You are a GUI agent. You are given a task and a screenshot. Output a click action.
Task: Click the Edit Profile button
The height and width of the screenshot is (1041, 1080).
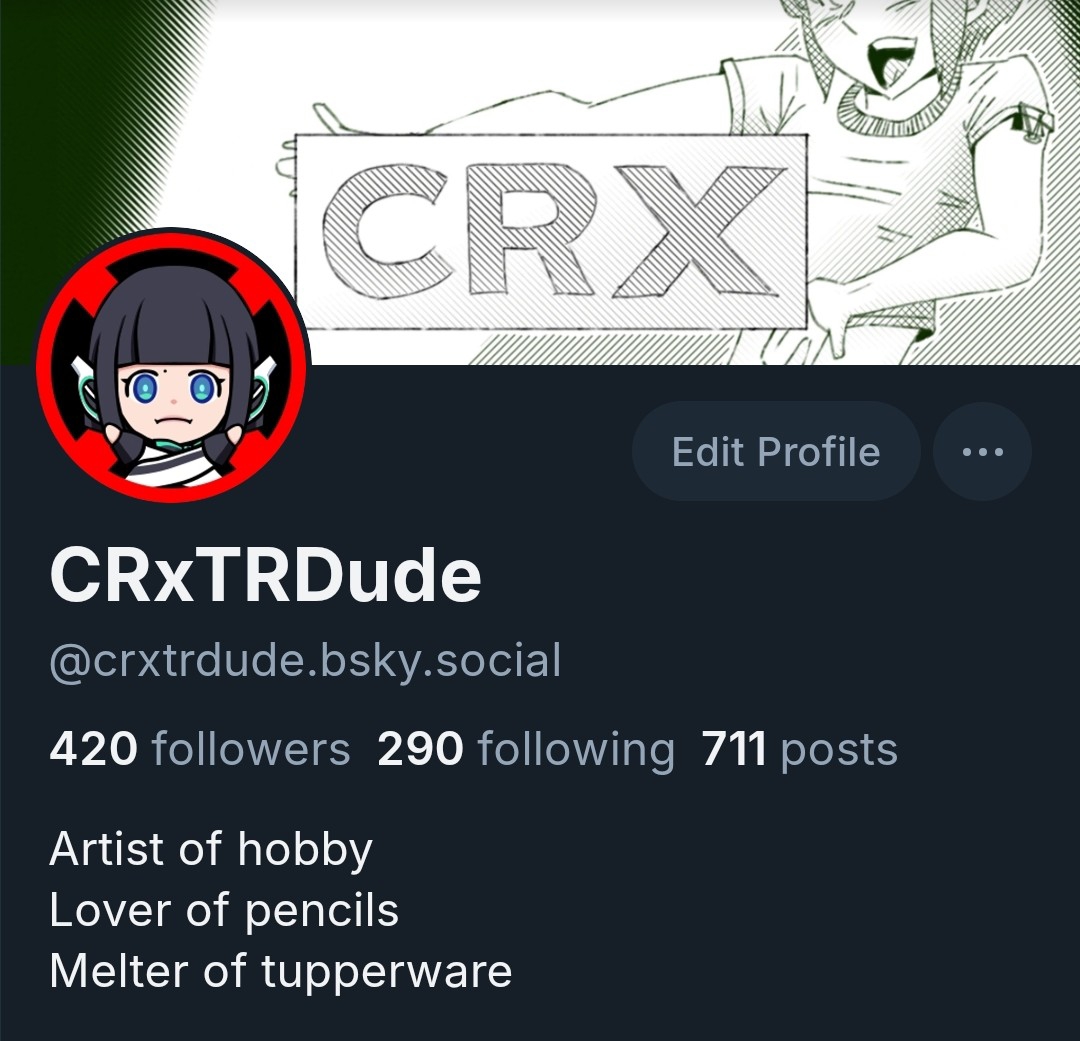point(776,452)
